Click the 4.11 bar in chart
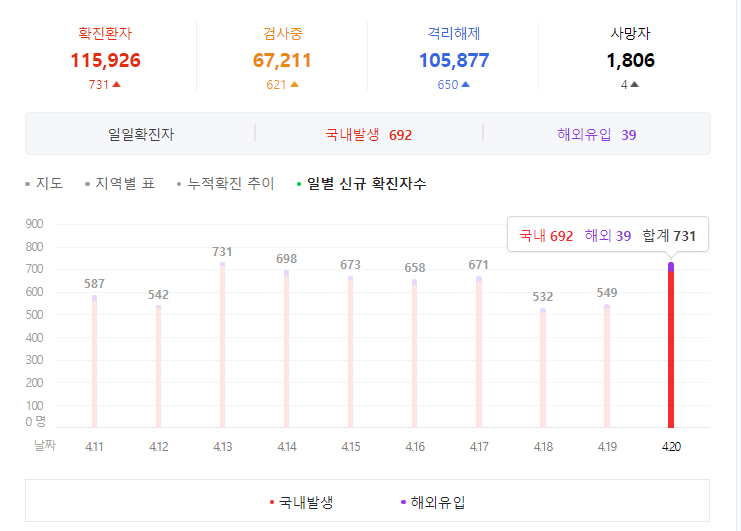The image size is (741, 531). tap(95, 361)
